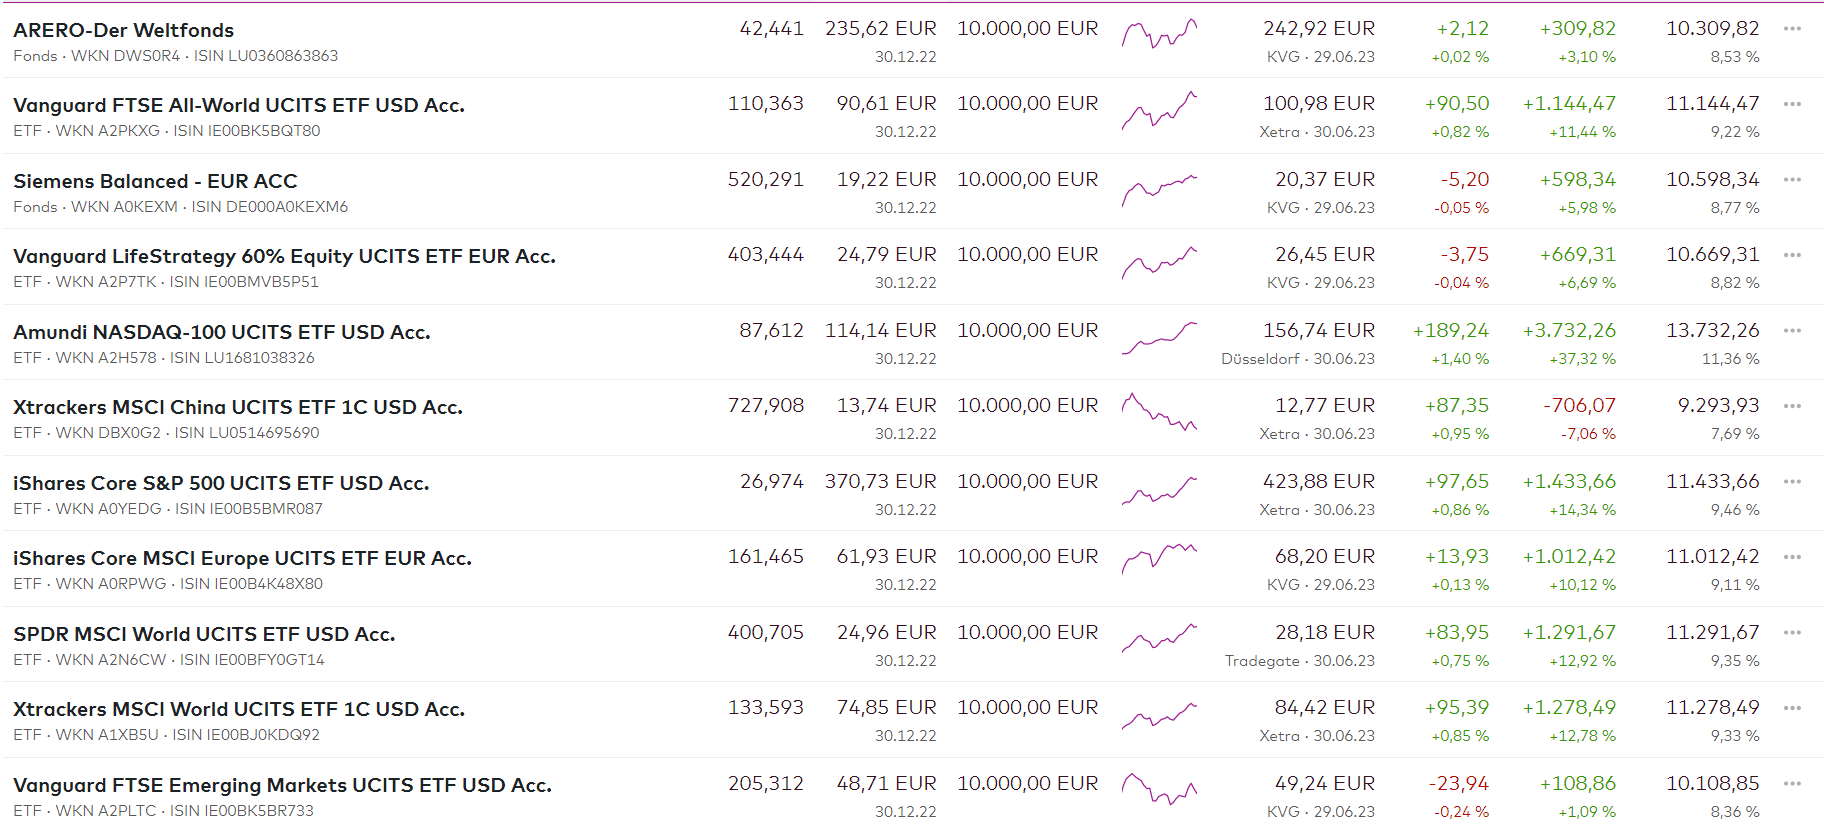Open more options for Siemens Balanced row
The height and width of the screenshot is (830, 1824).
(x=1792, y=180)
